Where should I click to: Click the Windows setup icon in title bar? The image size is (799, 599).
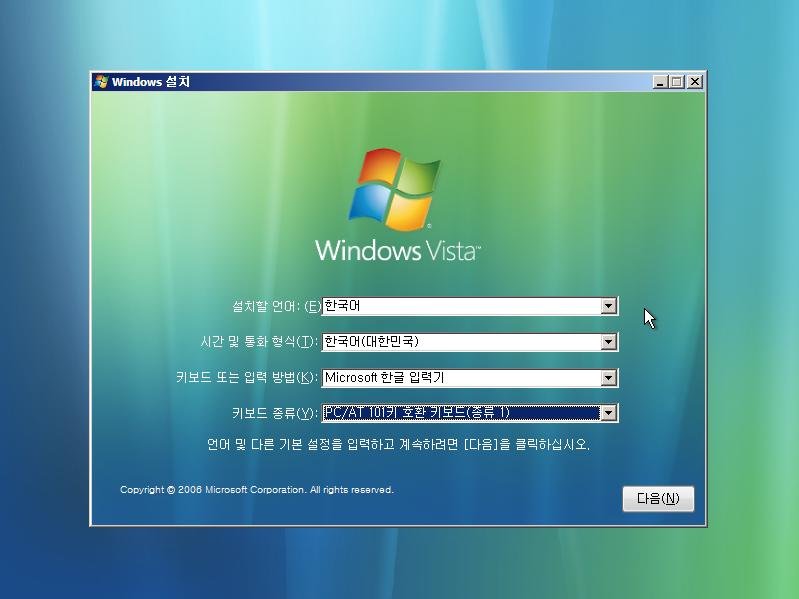tap(101, 82)
